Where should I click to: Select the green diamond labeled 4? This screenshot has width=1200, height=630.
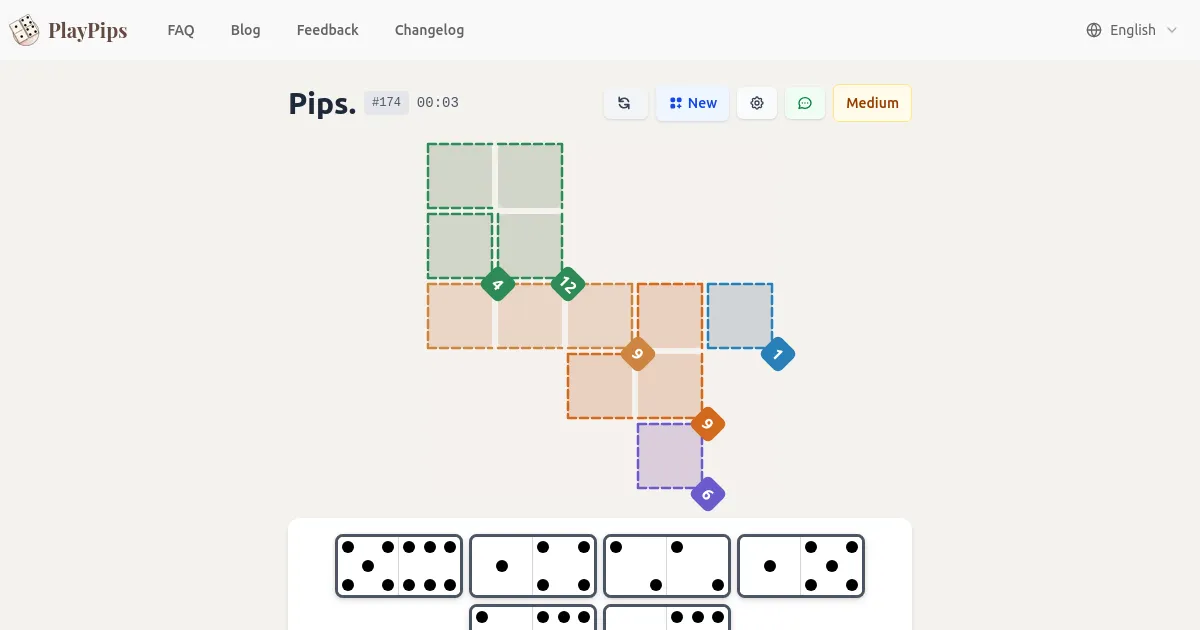tap(497, 285)
